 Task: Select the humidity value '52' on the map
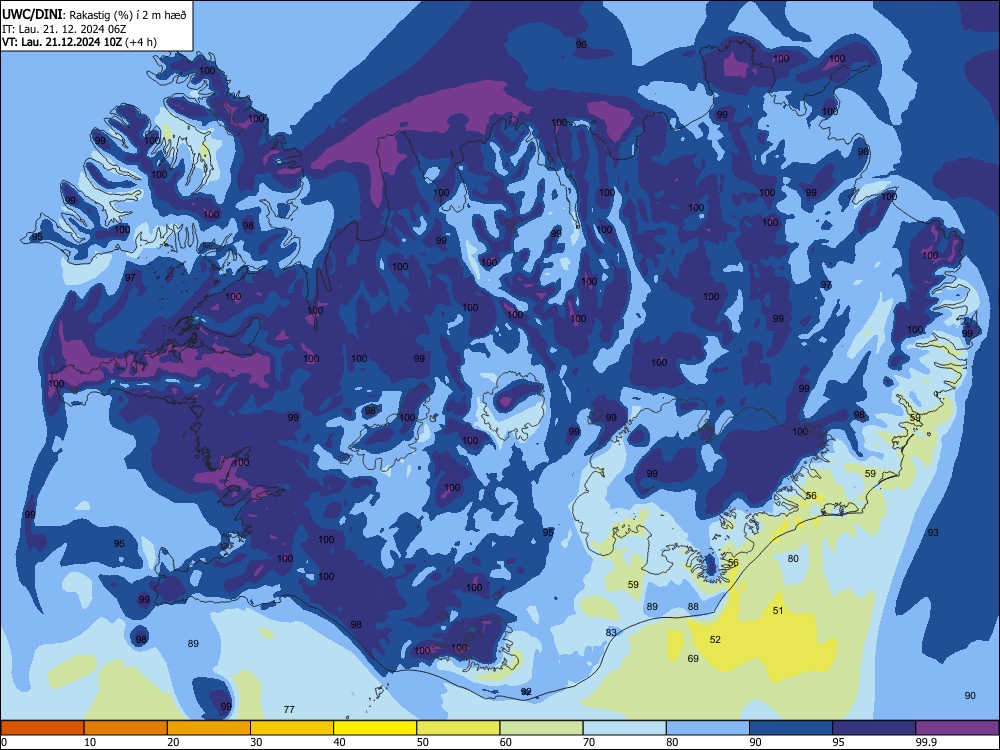coord(716,639)
